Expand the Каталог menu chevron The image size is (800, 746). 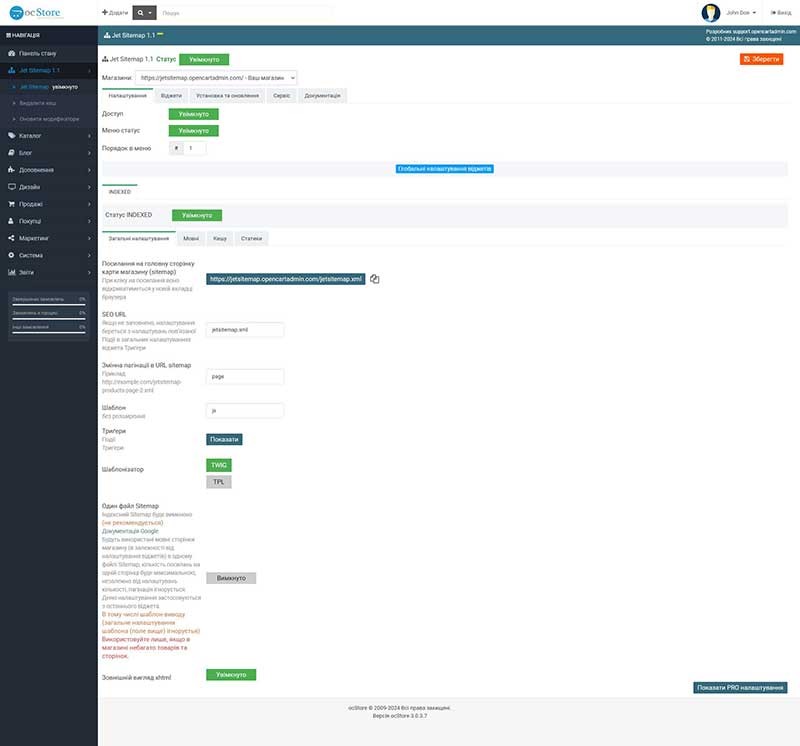89,136
